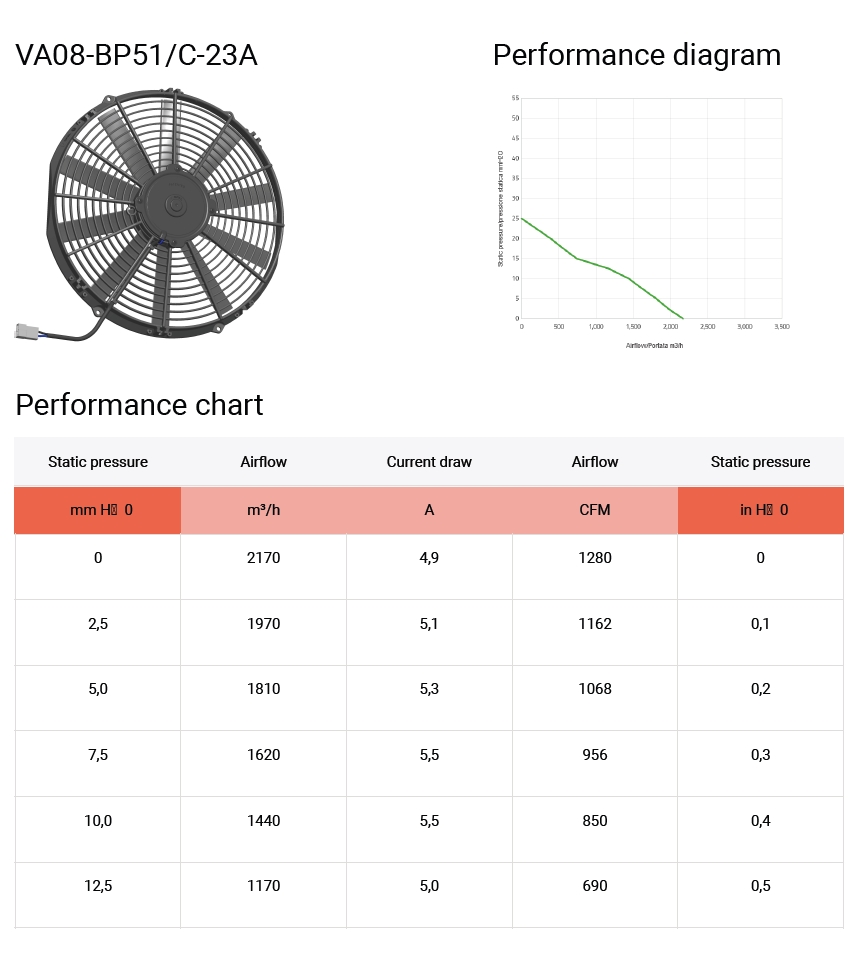Click the CFM unit header cell
Image resolution: width=862 pixels, height=976 pixels.
coord(595,510)
